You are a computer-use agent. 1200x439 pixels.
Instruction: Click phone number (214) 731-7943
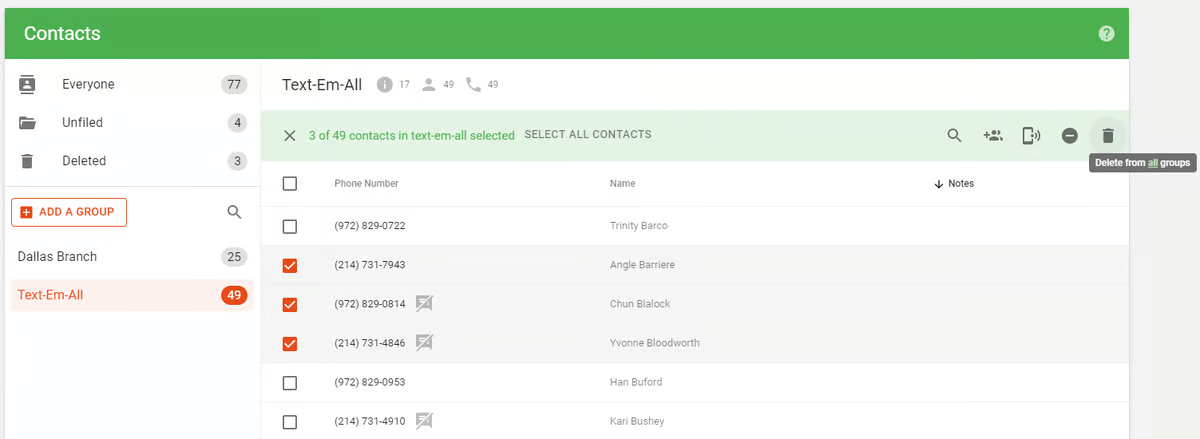pos(369,265)
